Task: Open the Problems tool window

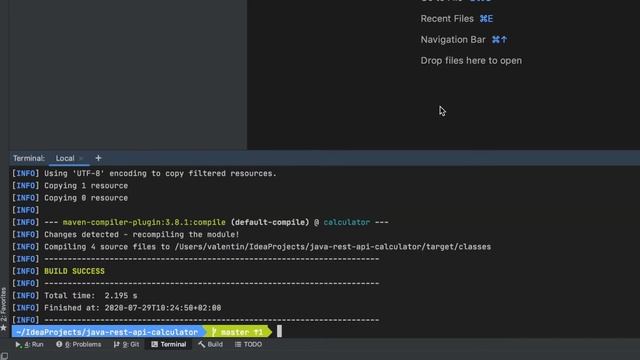Action: (x=79, y=344)
